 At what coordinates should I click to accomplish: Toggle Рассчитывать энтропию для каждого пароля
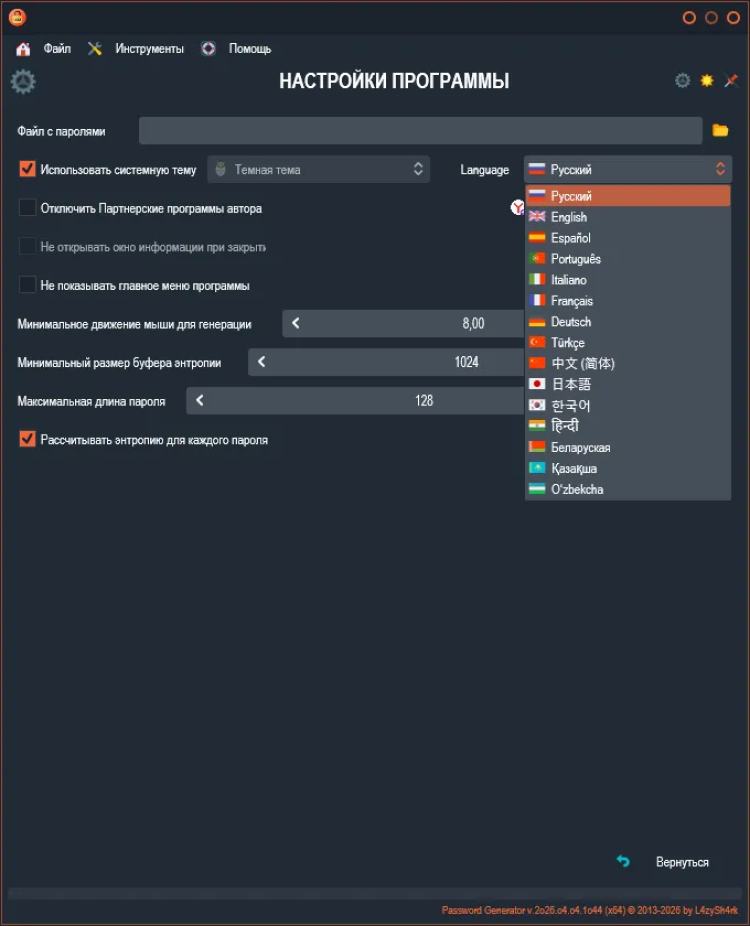tap(27, 439)
